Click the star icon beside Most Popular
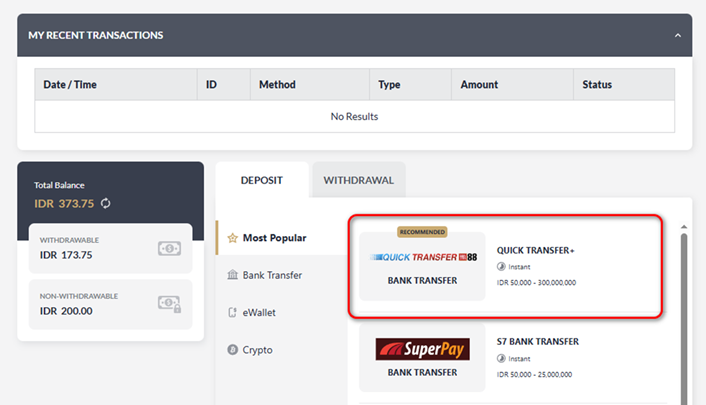The image size is (706, 405). click(232, 238)
